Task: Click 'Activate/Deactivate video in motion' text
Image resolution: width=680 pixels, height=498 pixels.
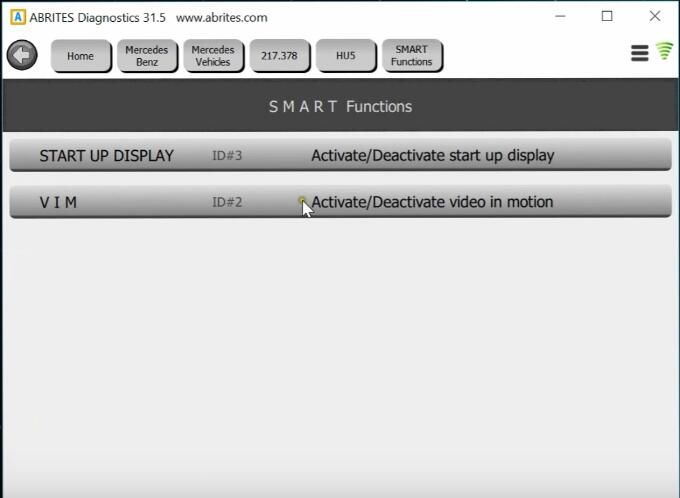Action: click(432, 202)
